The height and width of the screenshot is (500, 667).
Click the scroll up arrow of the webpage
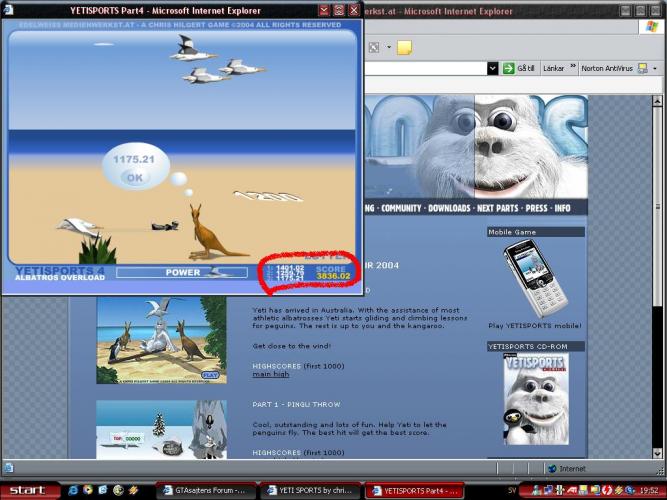(657, 101)
